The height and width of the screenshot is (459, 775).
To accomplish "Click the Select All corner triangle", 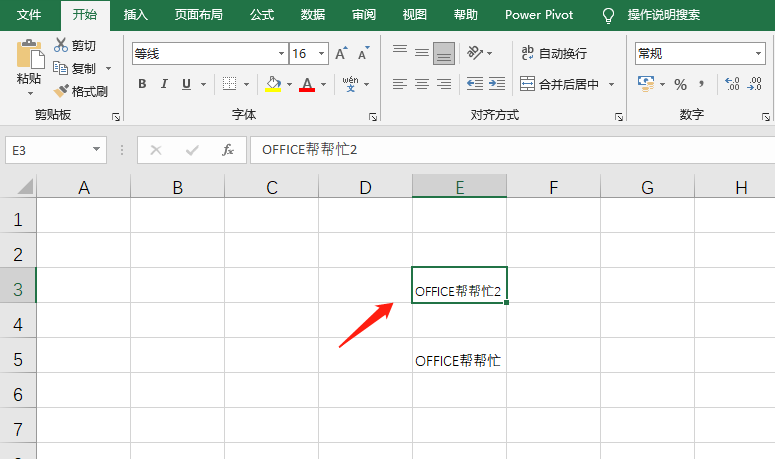I will tap(25, 187).
